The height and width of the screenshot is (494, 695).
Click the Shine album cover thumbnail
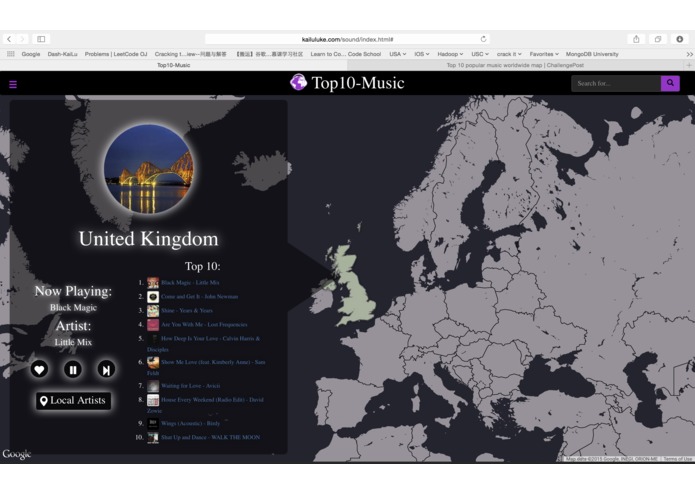pyautogui.click(x=153, y=311)
